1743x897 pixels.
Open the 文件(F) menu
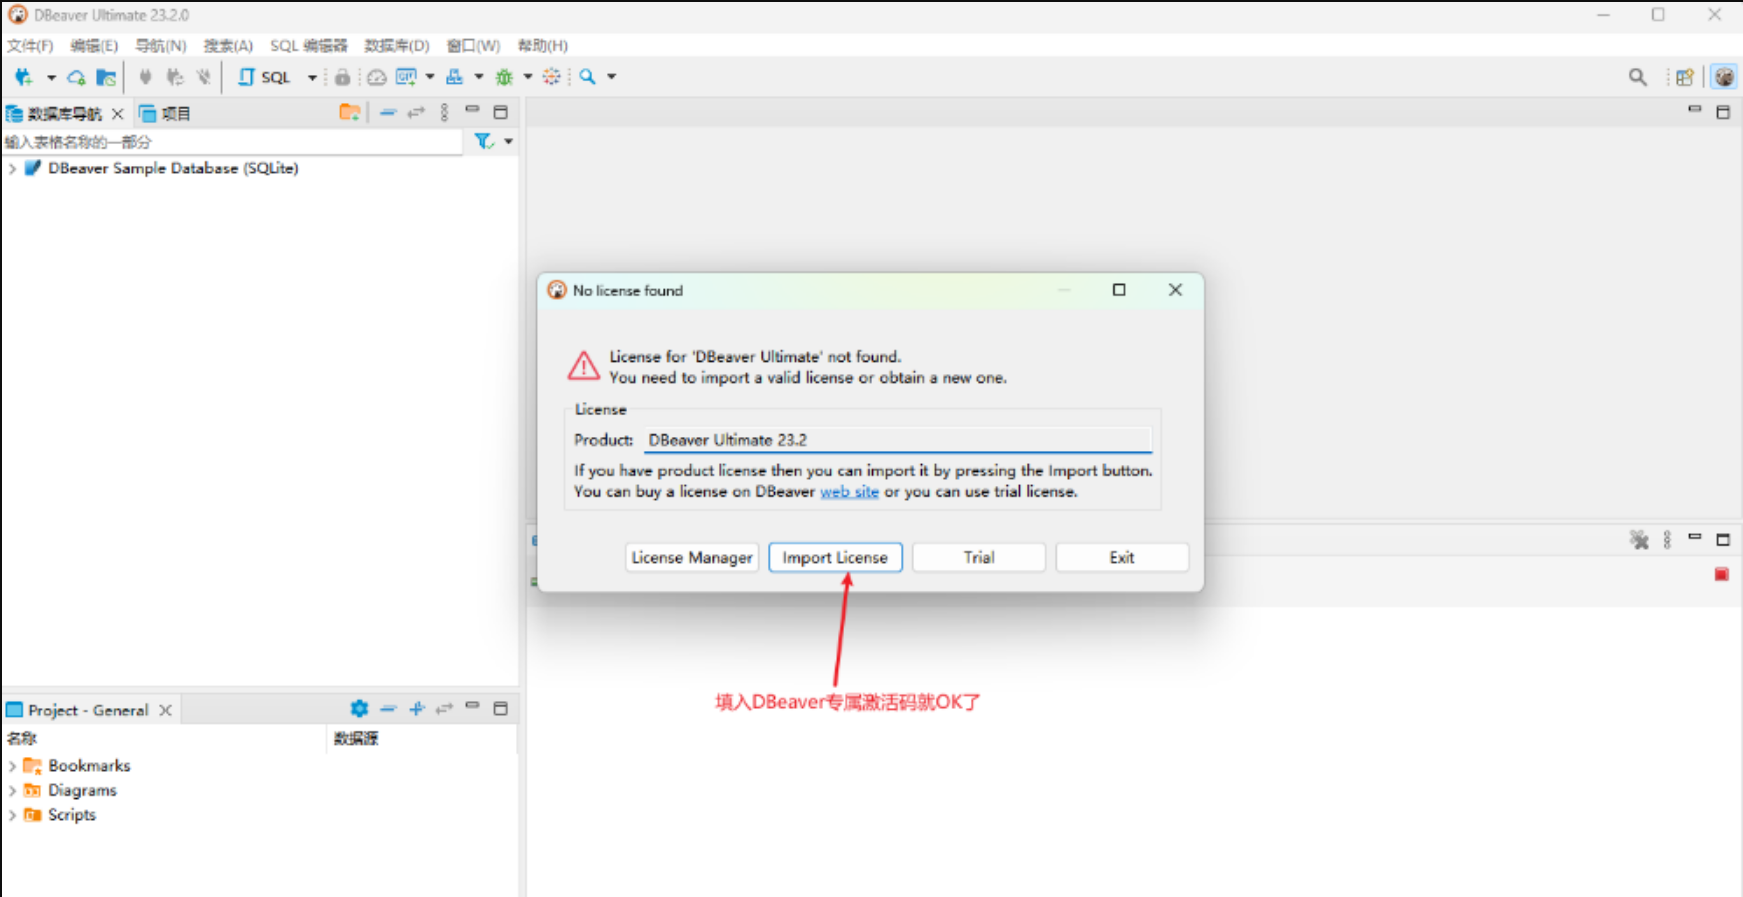[30, 46]
